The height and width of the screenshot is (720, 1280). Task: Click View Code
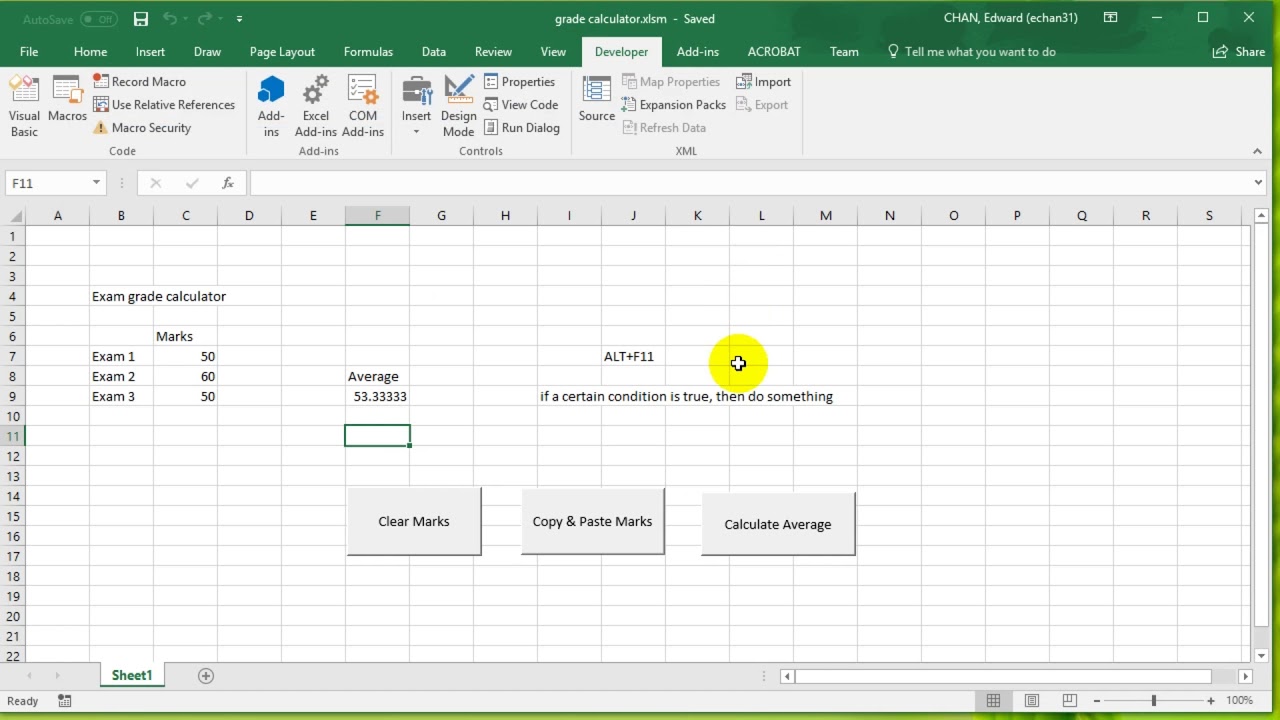[521, 105]
